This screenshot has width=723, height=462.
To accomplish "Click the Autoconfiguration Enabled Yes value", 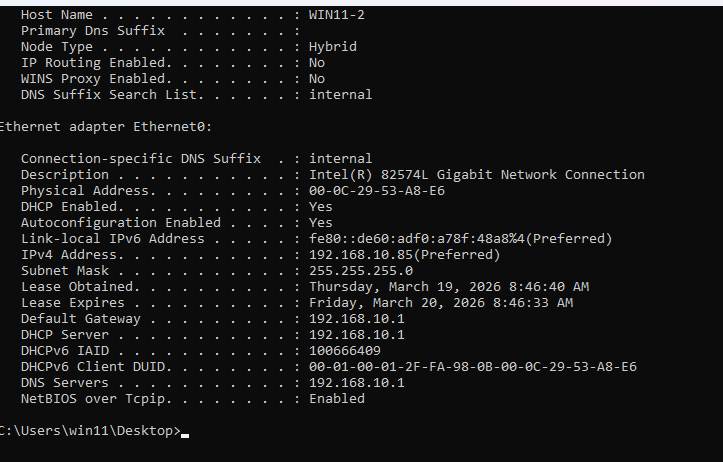I will pyautogui.click(x=320, y=223).
